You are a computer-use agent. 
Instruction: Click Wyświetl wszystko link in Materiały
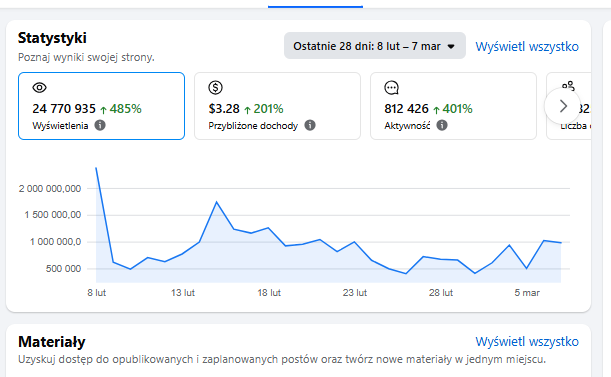[527, 342]
